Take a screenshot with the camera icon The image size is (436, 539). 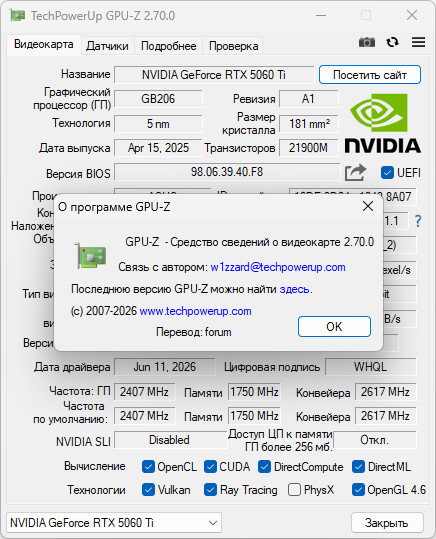[x=367, y=42]
